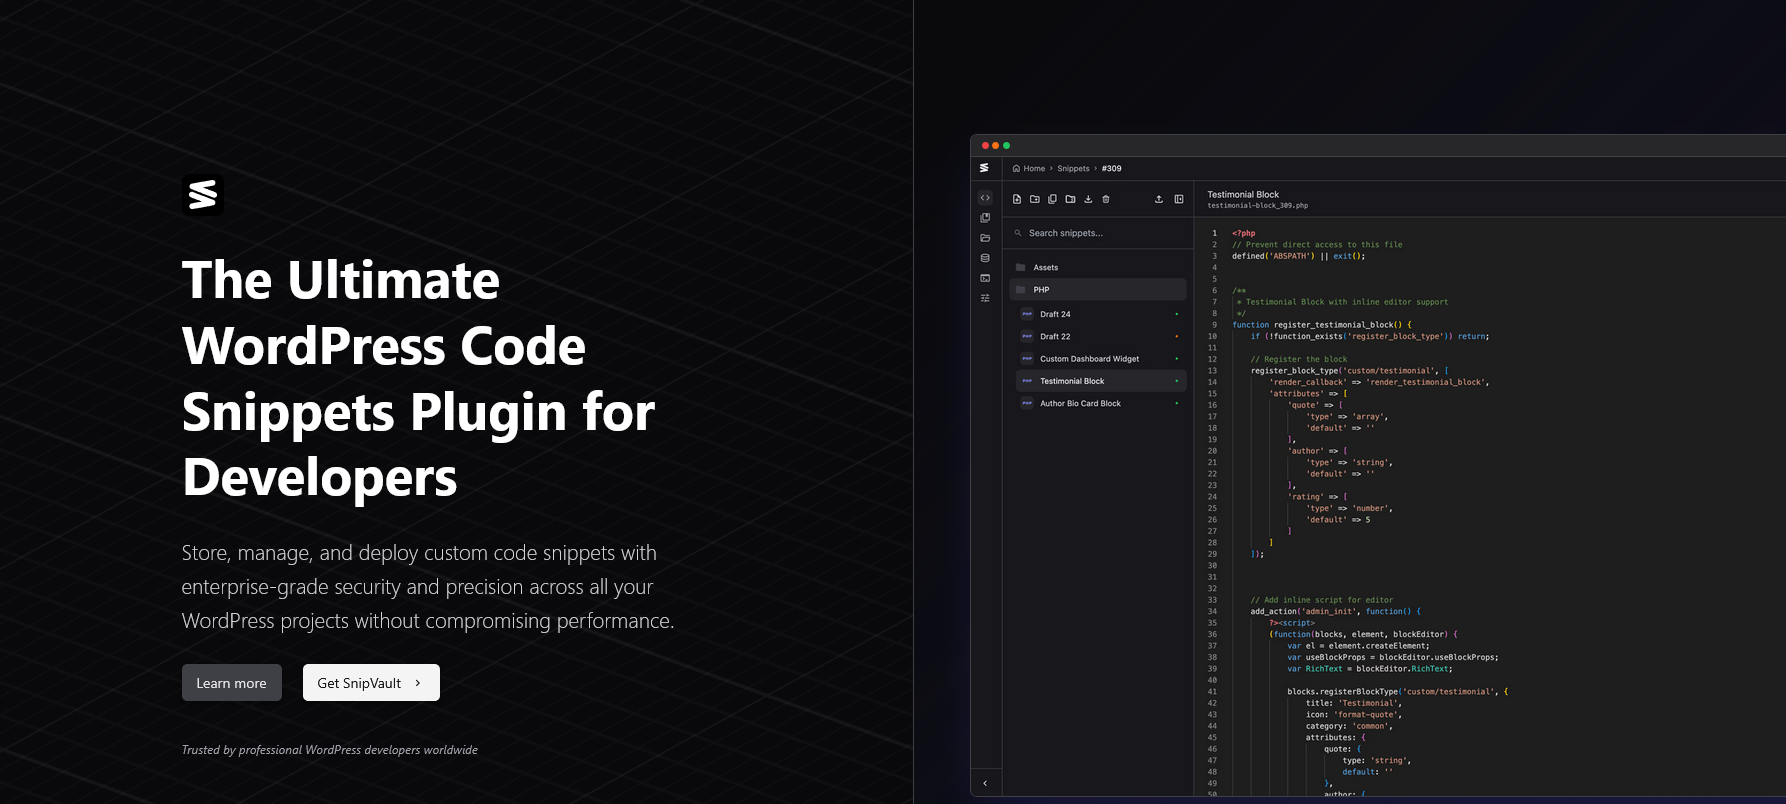This screenshot has height=804, width=1786.
Task: Click the '// Register the block' comment line
Action: point(1298,359)
